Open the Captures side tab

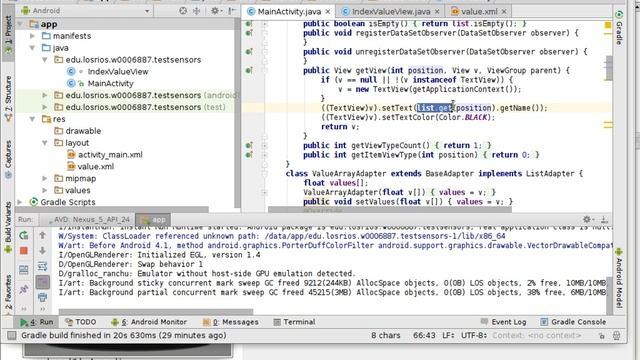(x=8, y=159)
